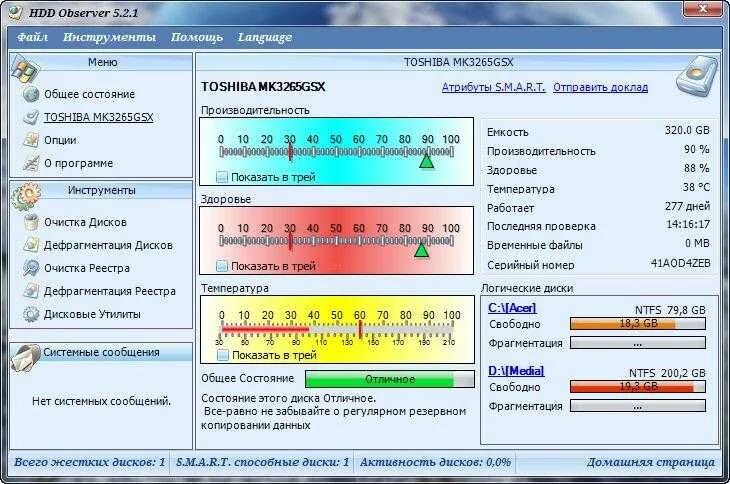The image size is (730, 484).
Task: Enable Показать в трей under Здоровье
Action: click(x=222, y=266)
